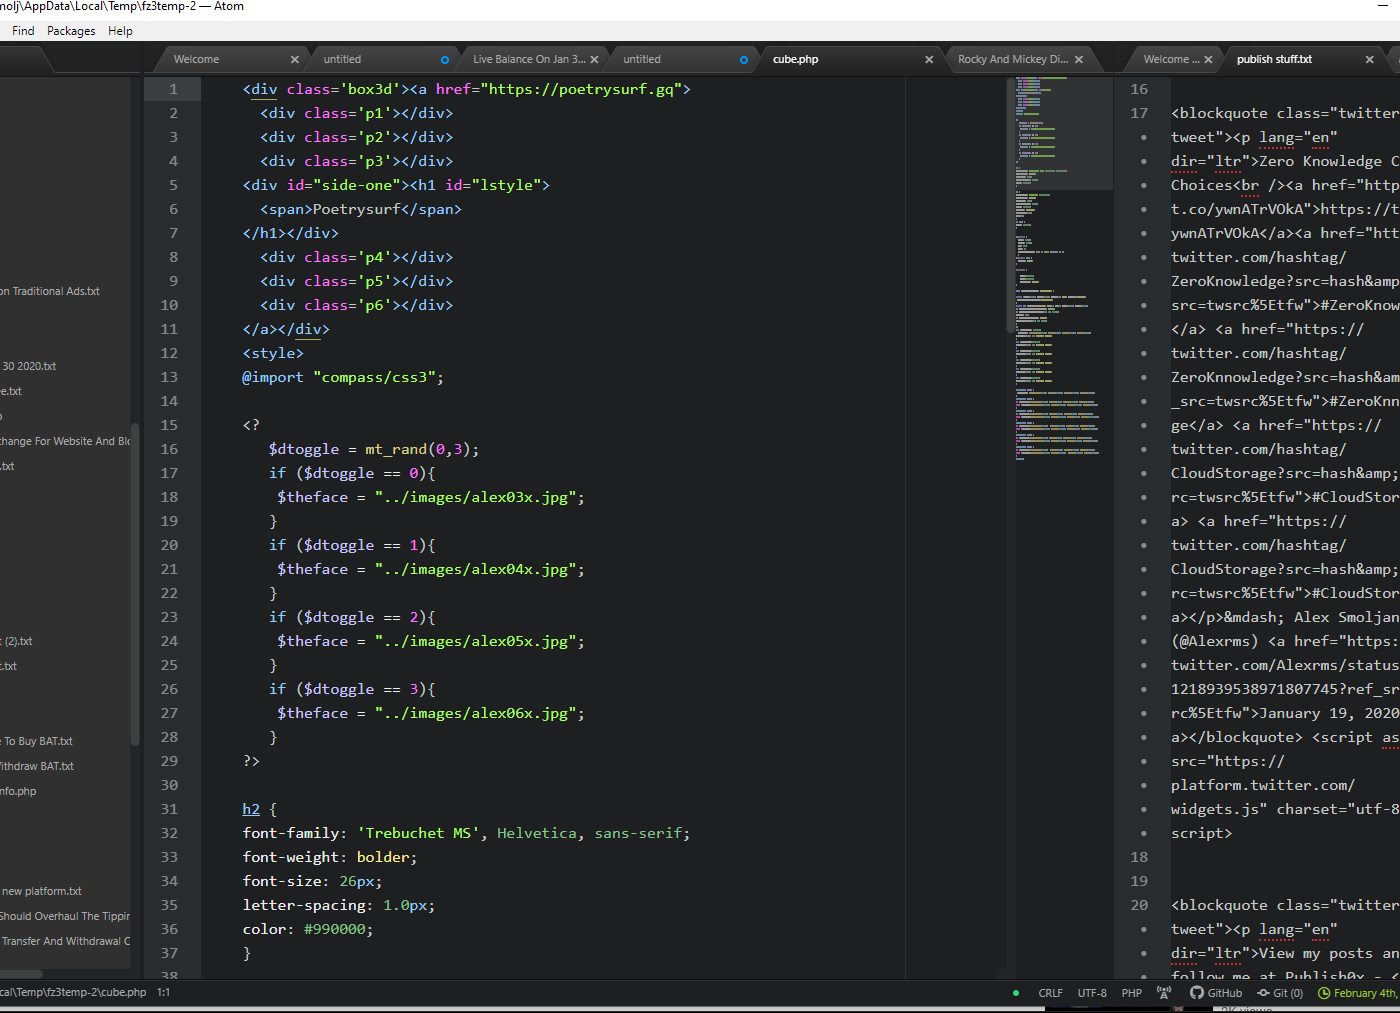Click the green status dot in status bar
Viewport: 1400px width, 1013px height.
[x=1016, y=993]
